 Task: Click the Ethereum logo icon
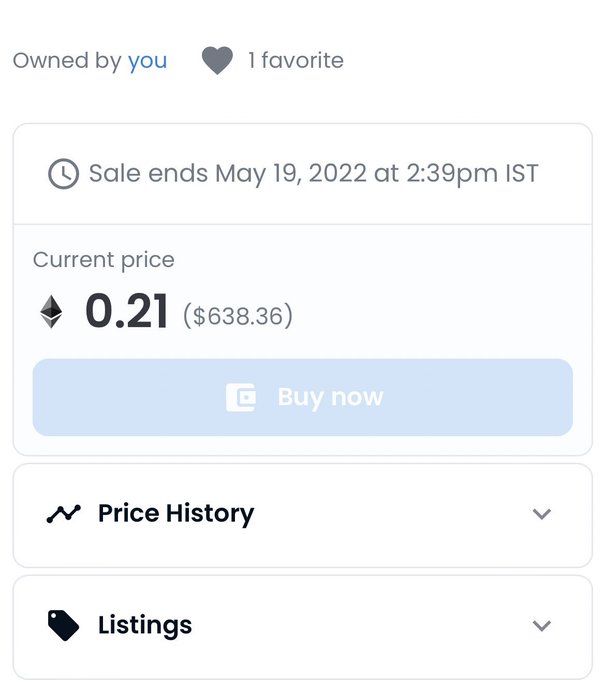pos(51,312)
